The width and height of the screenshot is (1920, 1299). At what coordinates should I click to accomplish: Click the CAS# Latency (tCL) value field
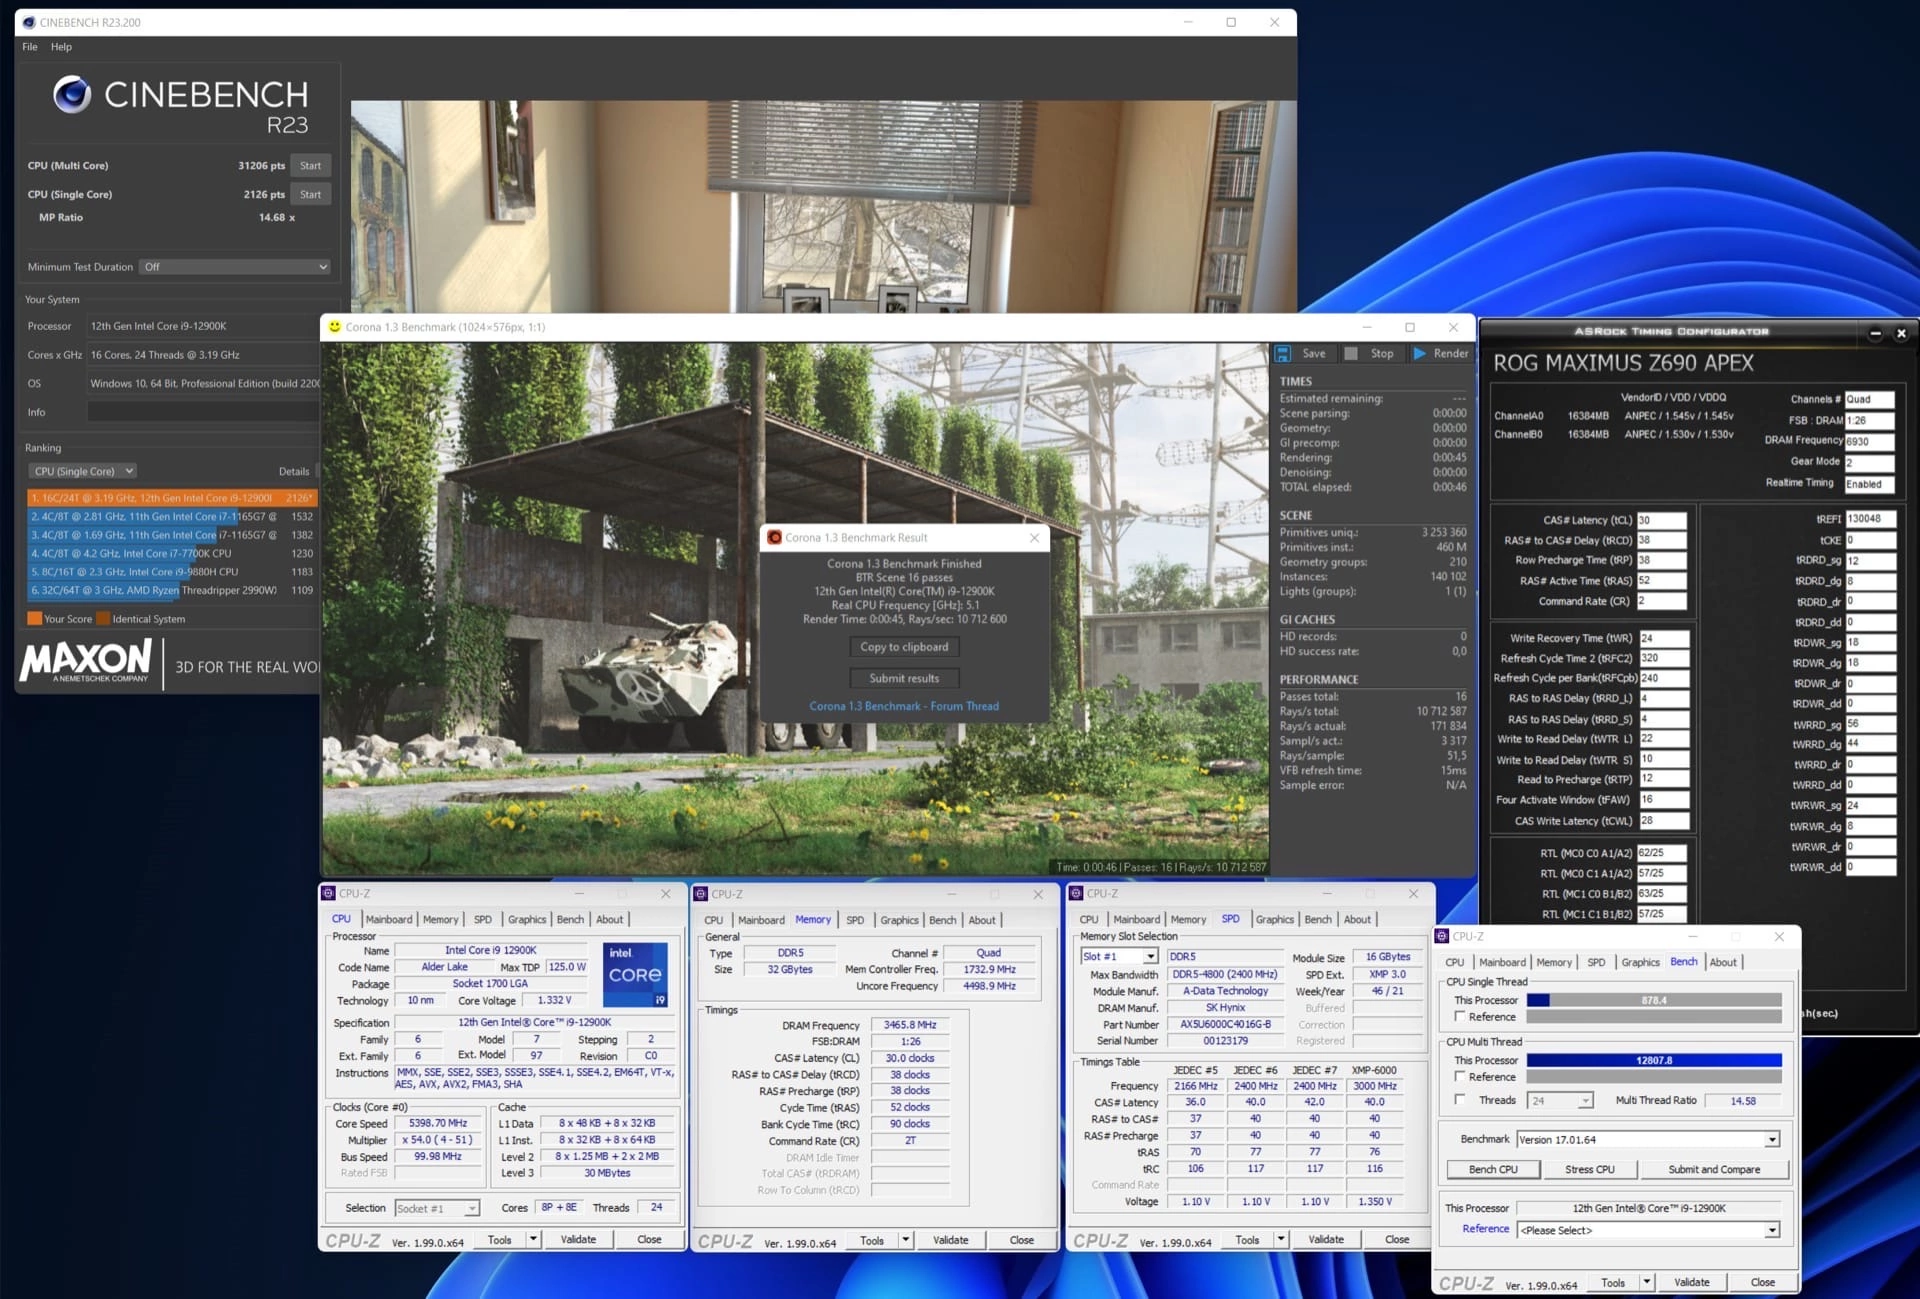(x=1661, y=520)
